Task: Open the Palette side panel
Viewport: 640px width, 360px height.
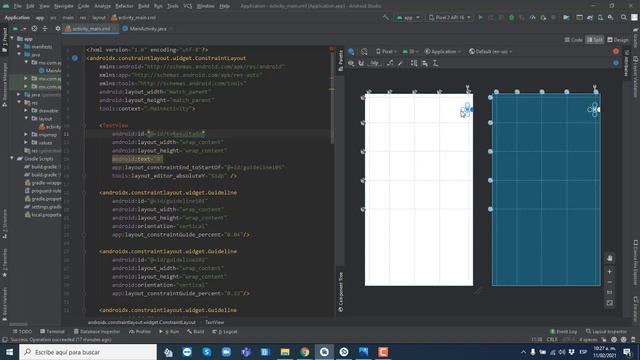Action: click(341, 60)
